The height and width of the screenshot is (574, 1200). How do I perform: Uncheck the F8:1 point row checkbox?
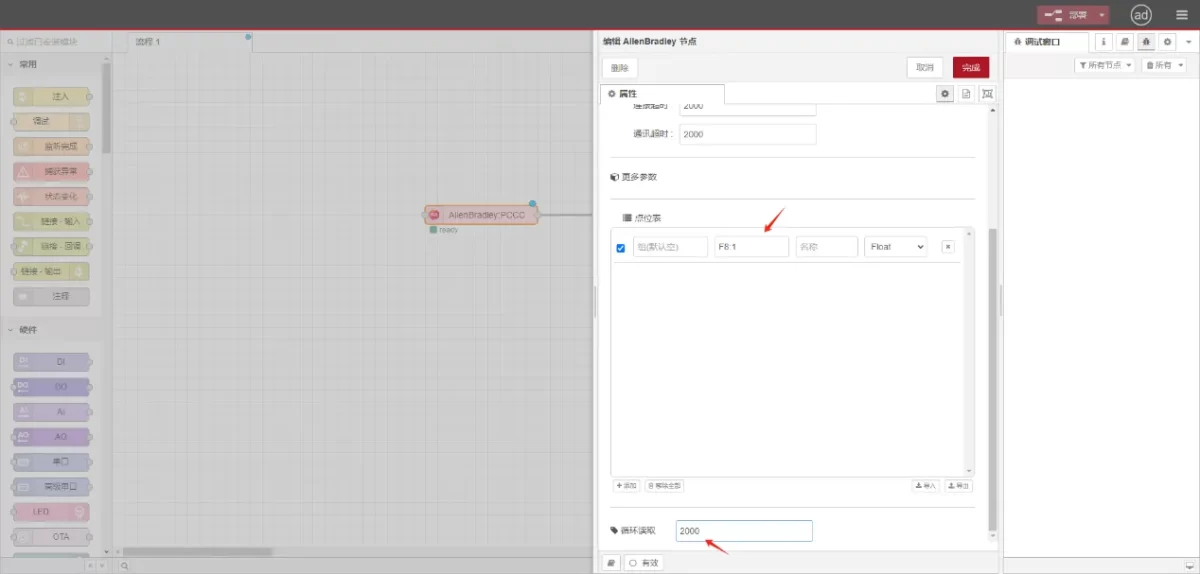pyautogui.click(x=621, y=248)
